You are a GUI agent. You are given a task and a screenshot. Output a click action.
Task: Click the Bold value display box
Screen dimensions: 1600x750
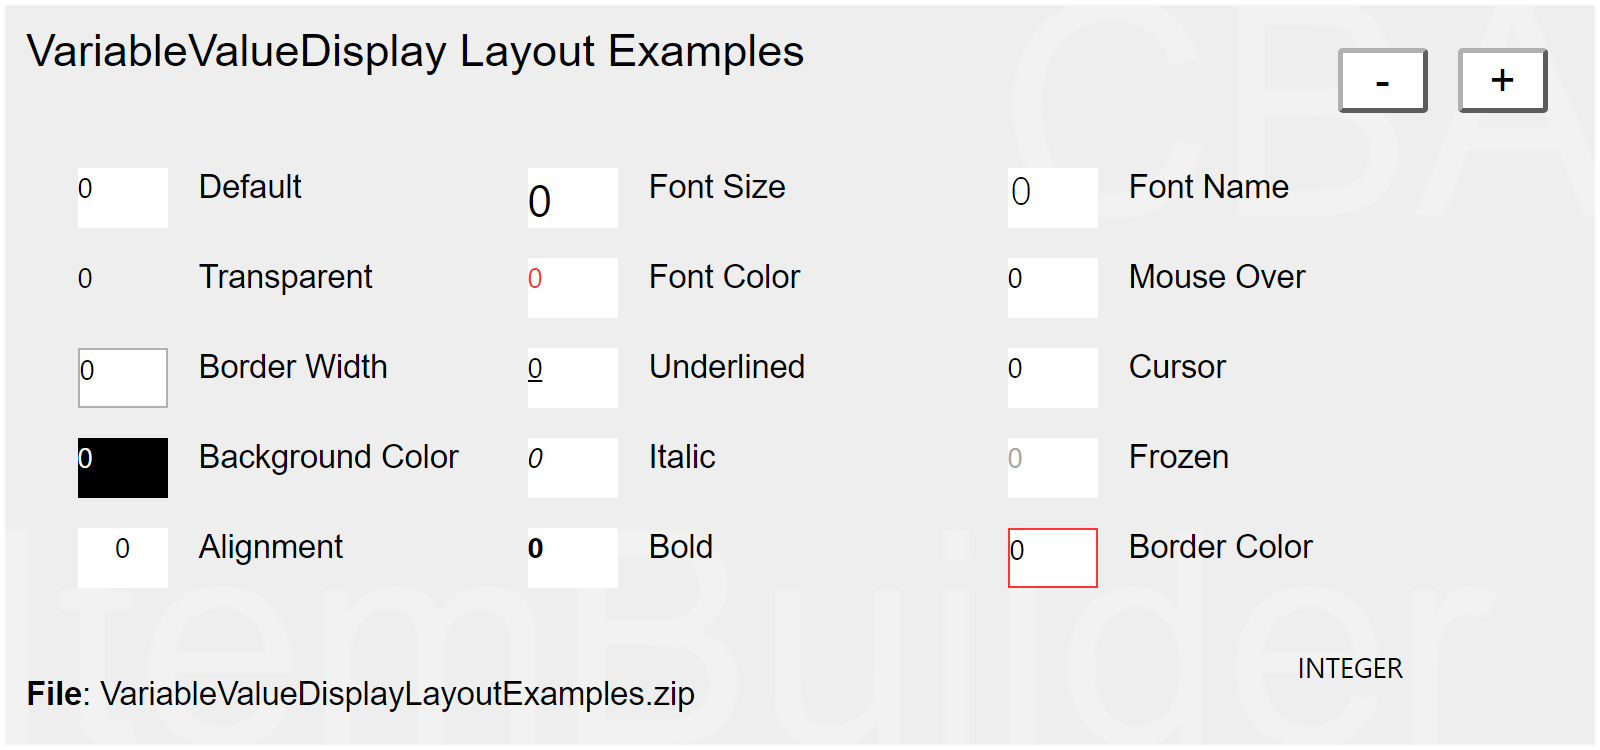click(572, 557)
